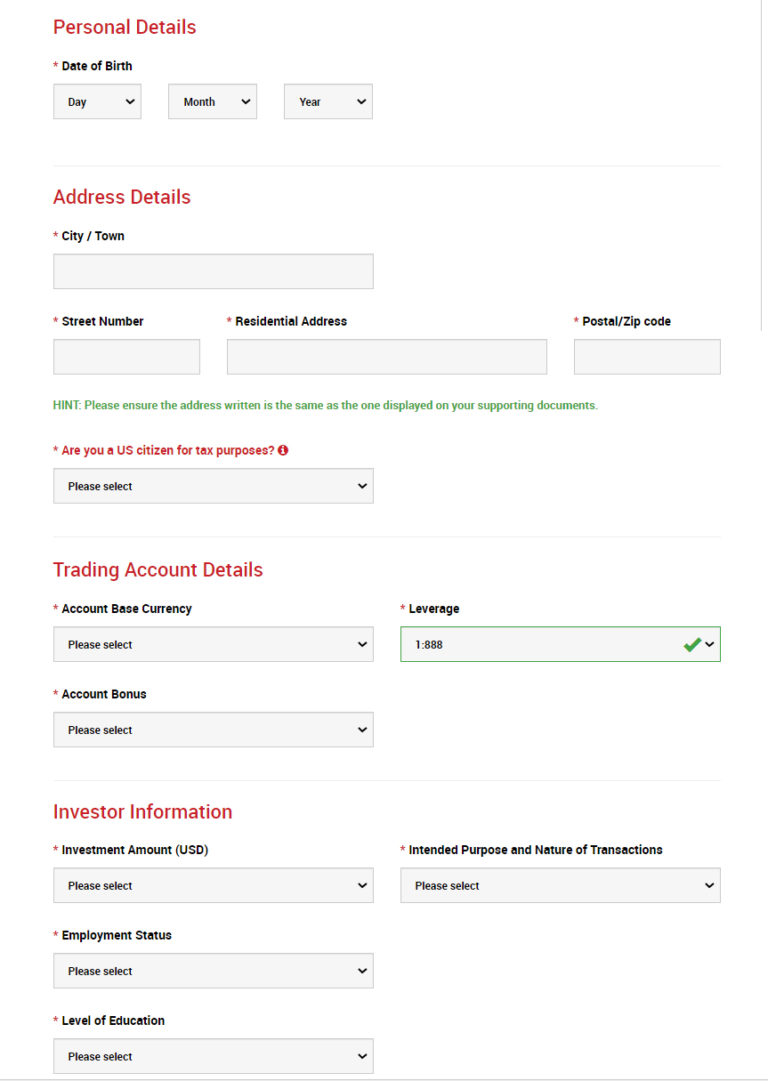This screenshot has width=768, height=1081.
Task: Open the Year dropdown
Action: point(327,101)
